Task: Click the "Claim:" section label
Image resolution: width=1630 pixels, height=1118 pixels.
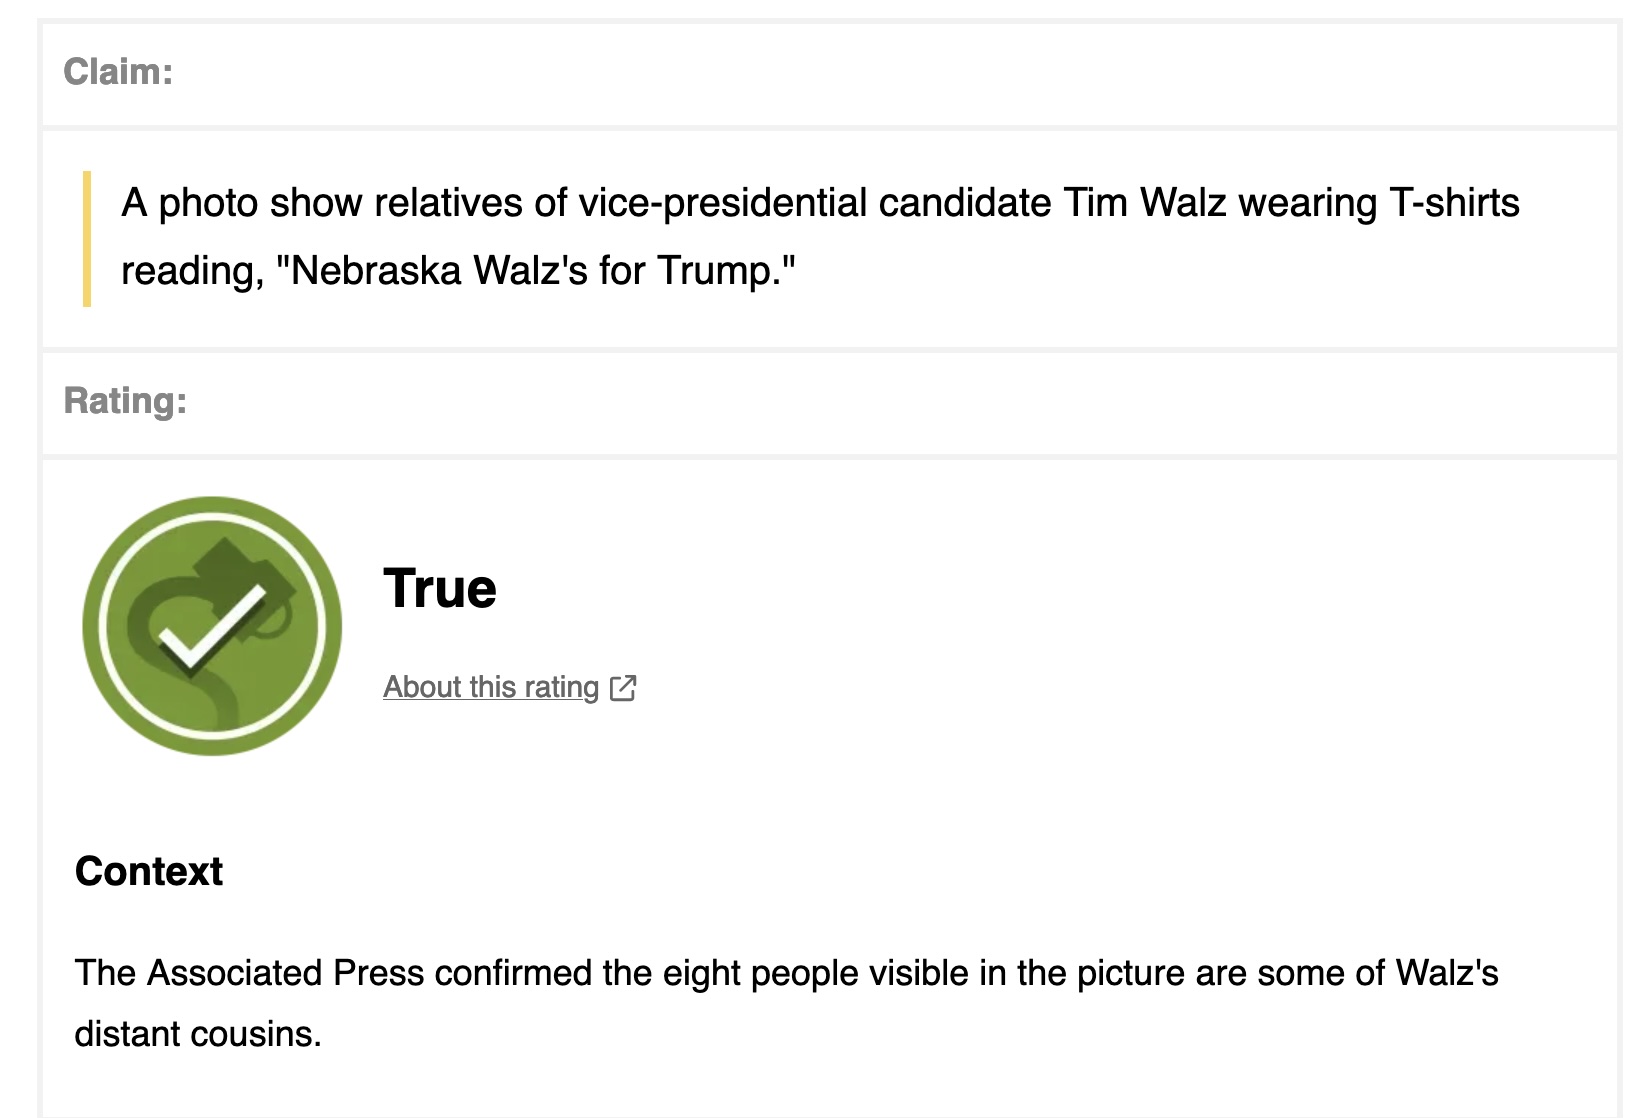Action: (118, 72)
